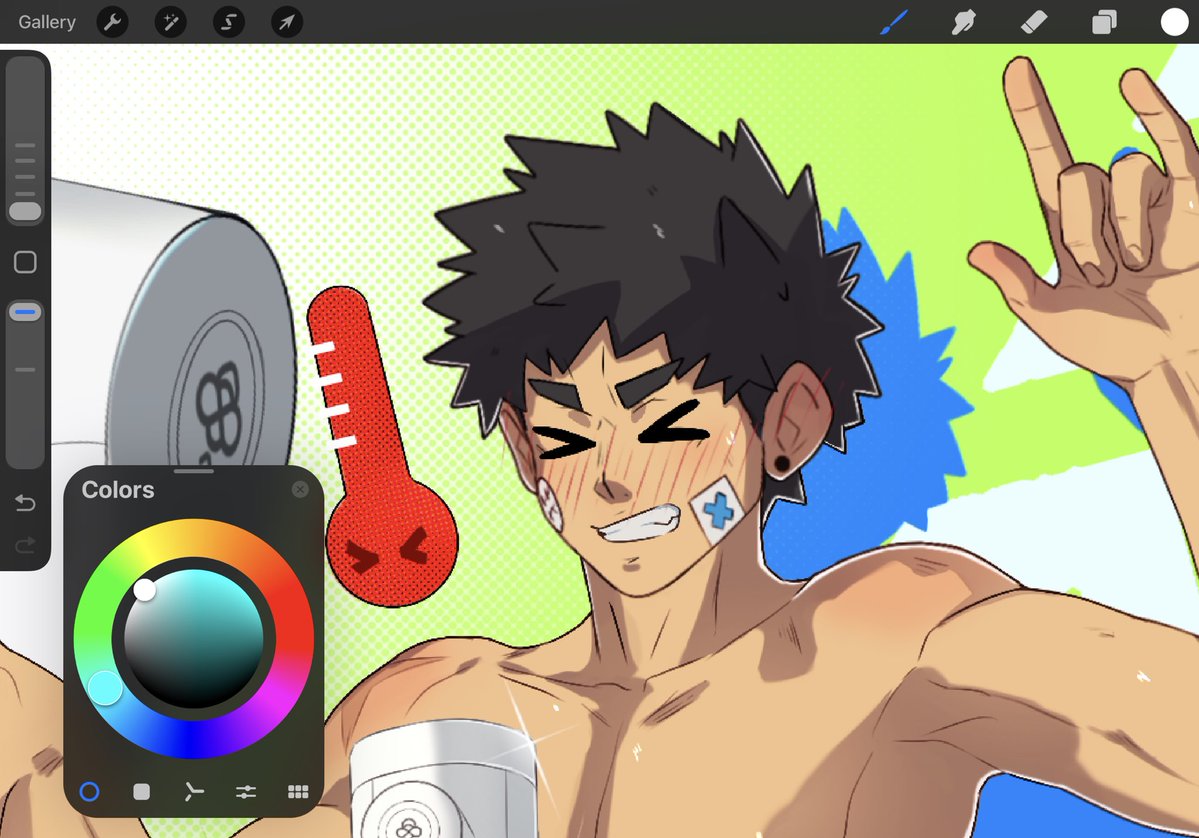Select the Smudge tool
The image size is (1199, 838).
pos(963,22)
